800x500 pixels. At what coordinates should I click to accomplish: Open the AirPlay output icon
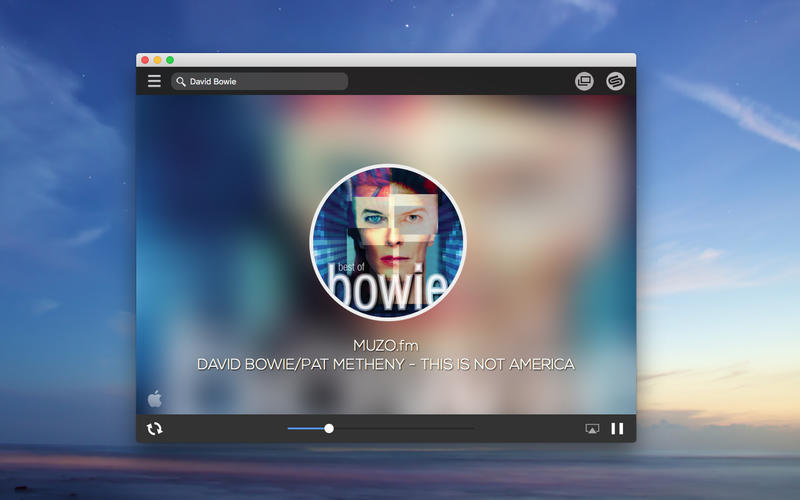tap(592, 429)
